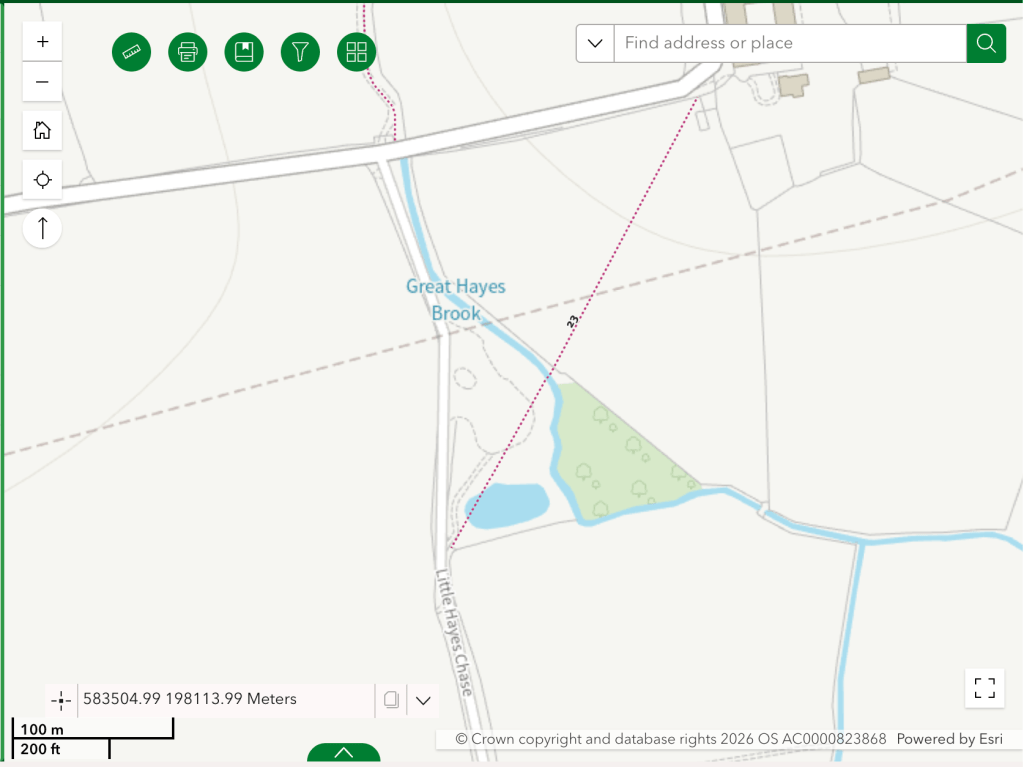
Task: Click the Great Hayes Brook label on map
Action: point(456,300)
